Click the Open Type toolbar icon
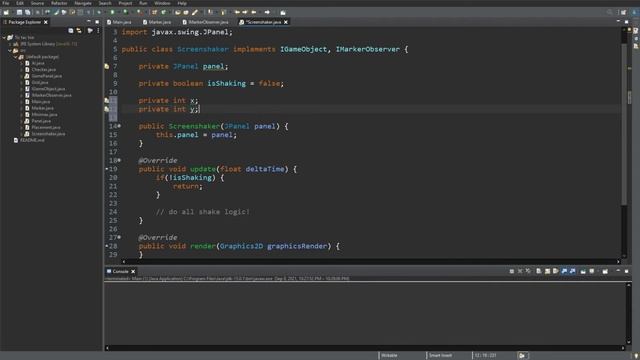 click(178, 12)
